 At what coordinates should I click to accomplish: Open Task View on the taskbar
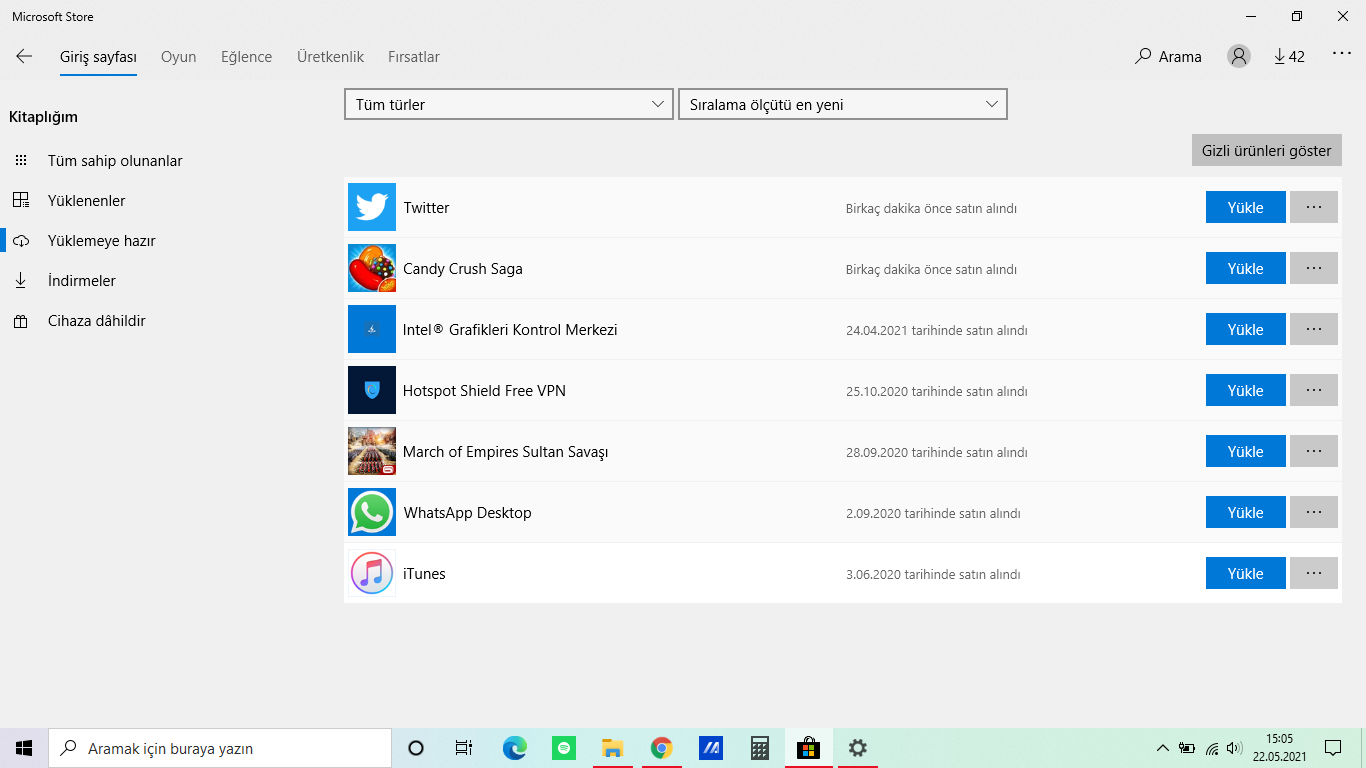[x=464, y=748]
